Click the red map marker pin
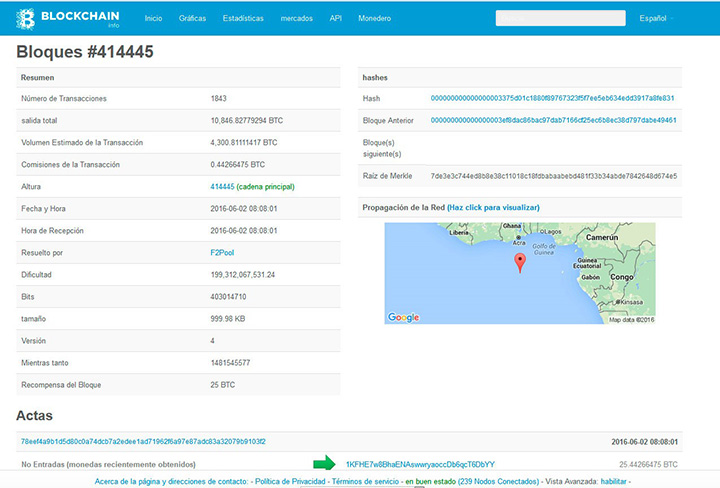This screenshot has height=488, width=720. click(518, 262)
